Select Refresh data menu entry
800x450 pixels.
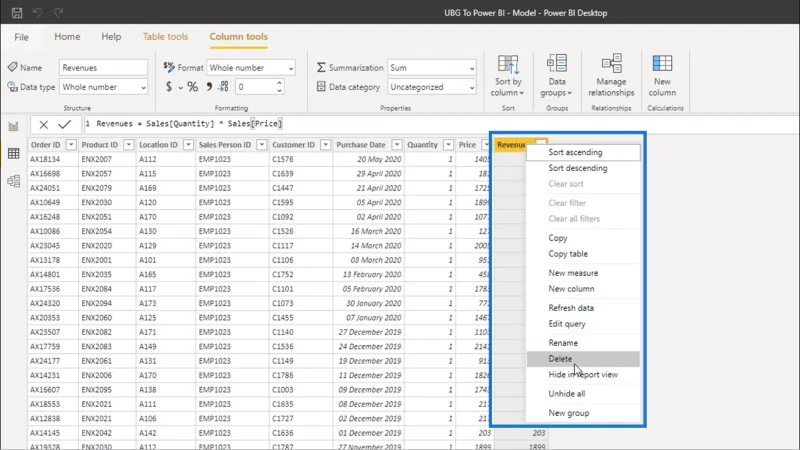(583, 308)
